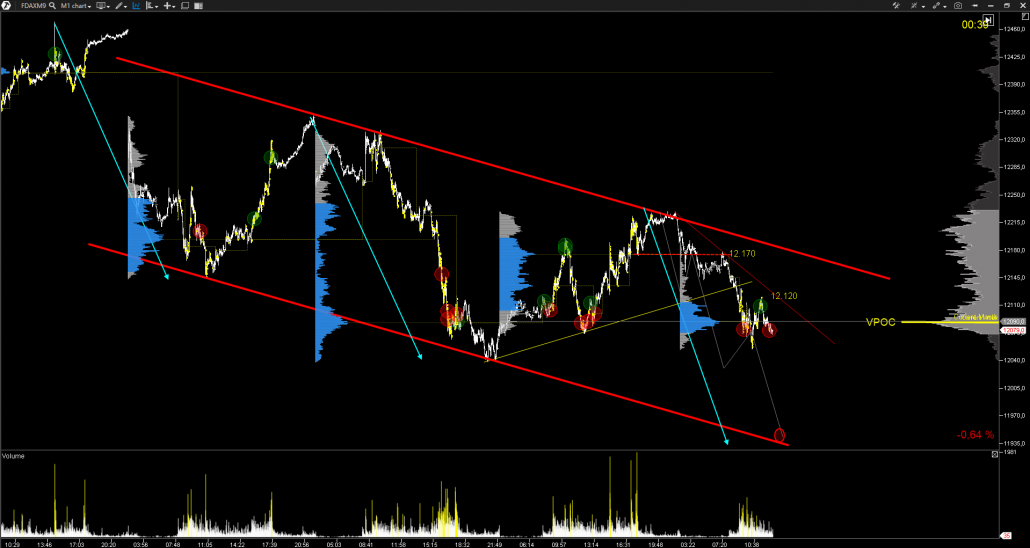Open the M1 chart timeframe dropdown

pos(76,6)
